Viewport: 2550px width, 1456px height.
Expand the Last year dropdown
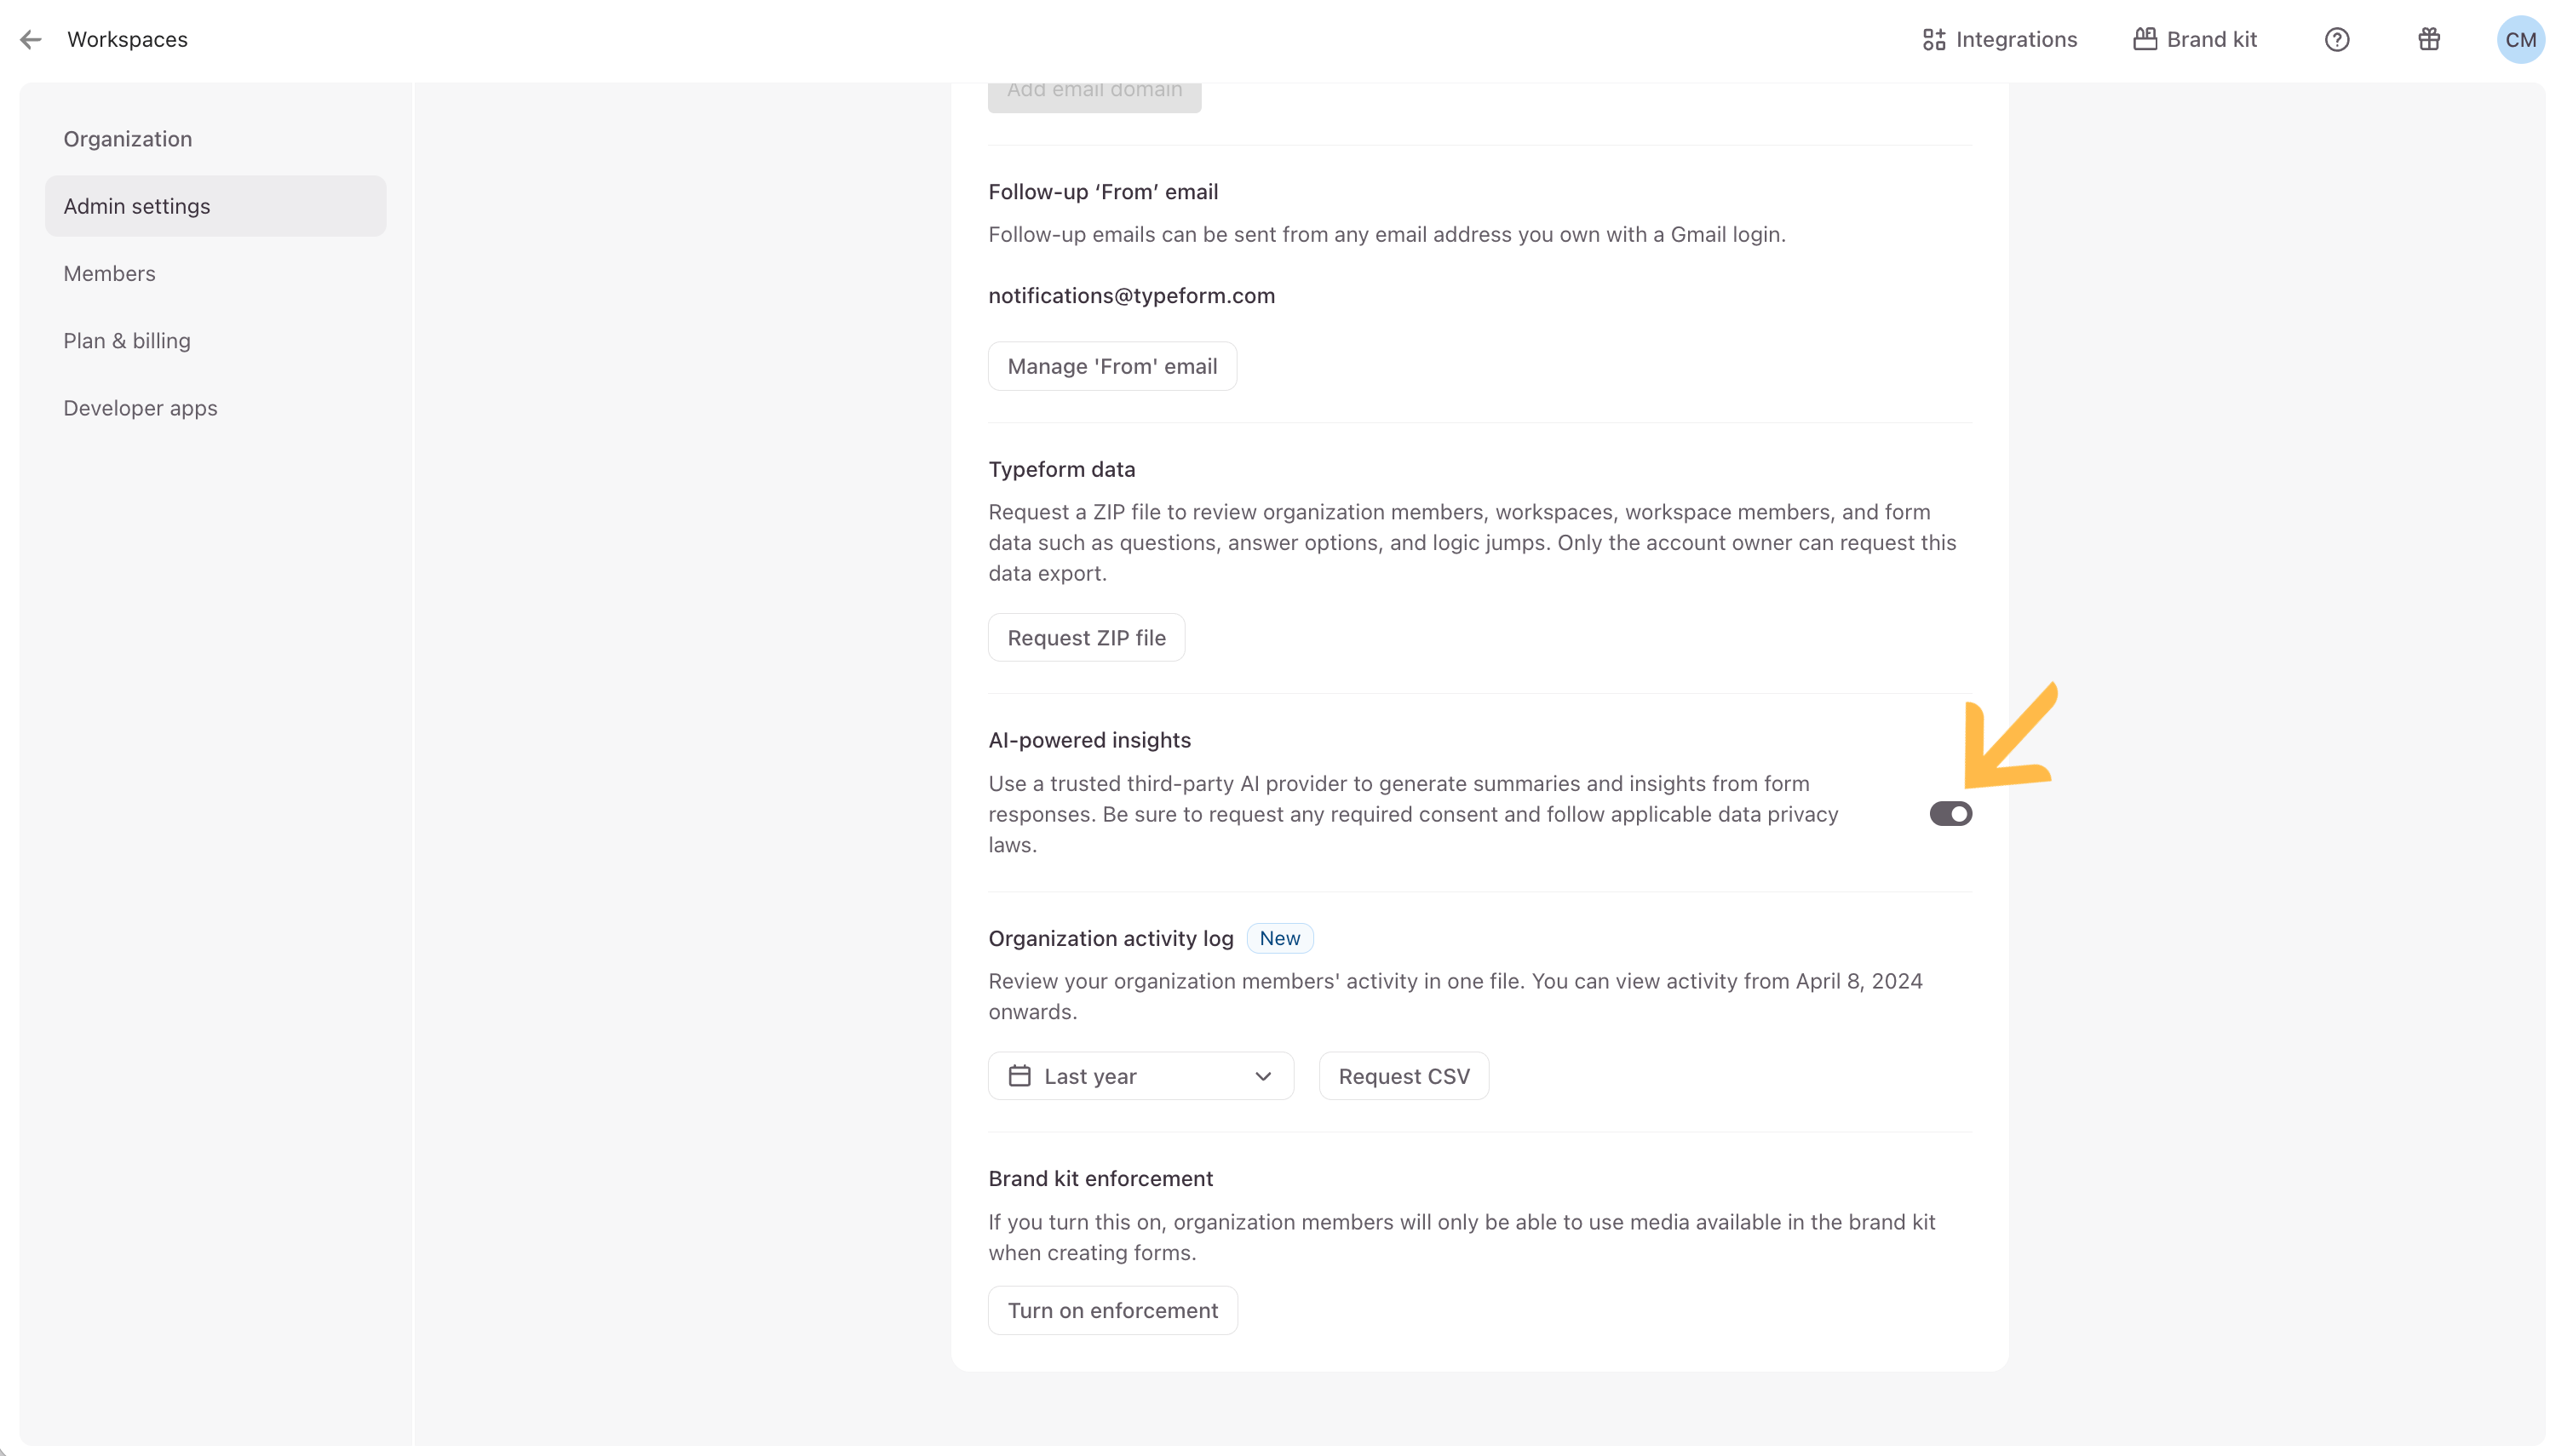1140,1076
